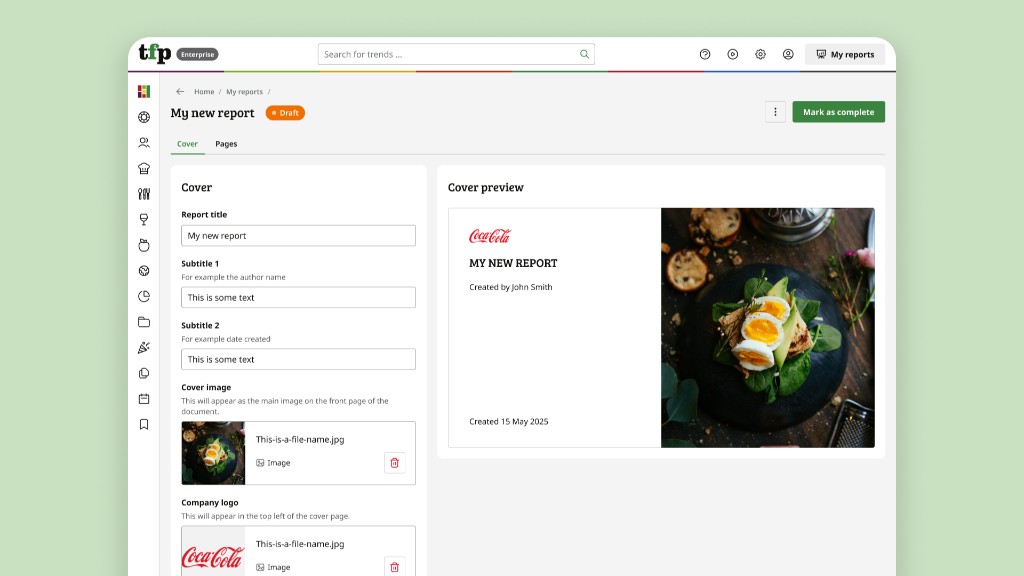Select the calendar icon in sidebar
Screen dimensions: 1024x576
(x=144, y=398)
